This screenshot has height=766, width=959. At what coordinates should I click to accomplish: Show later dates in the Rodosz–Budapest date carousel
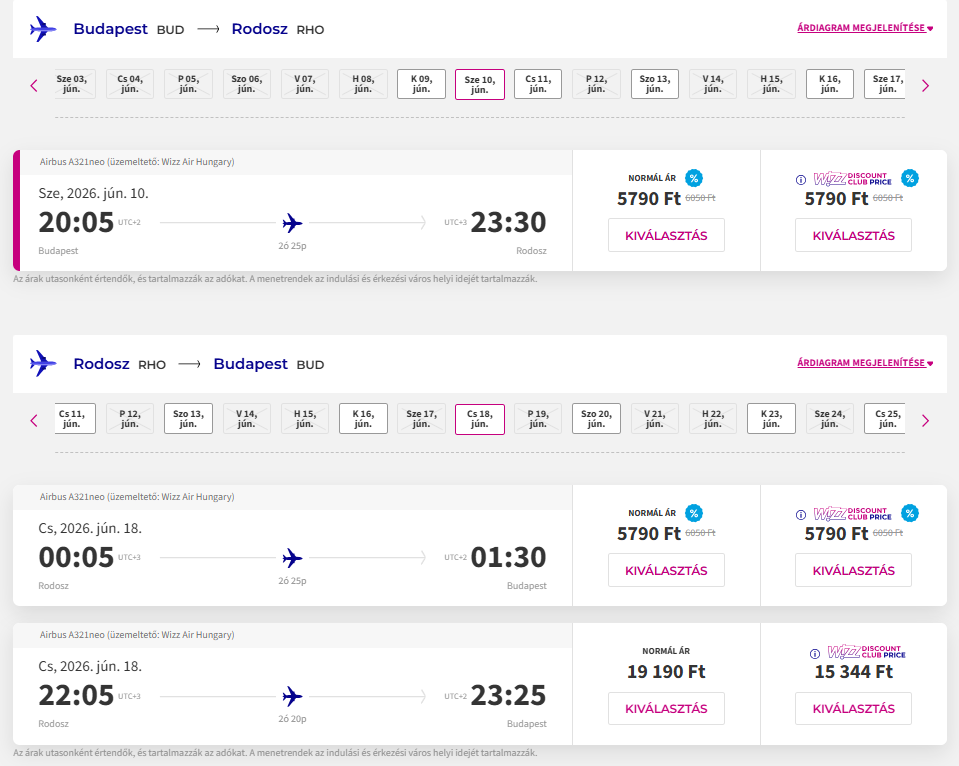click(x=925, y=421)
